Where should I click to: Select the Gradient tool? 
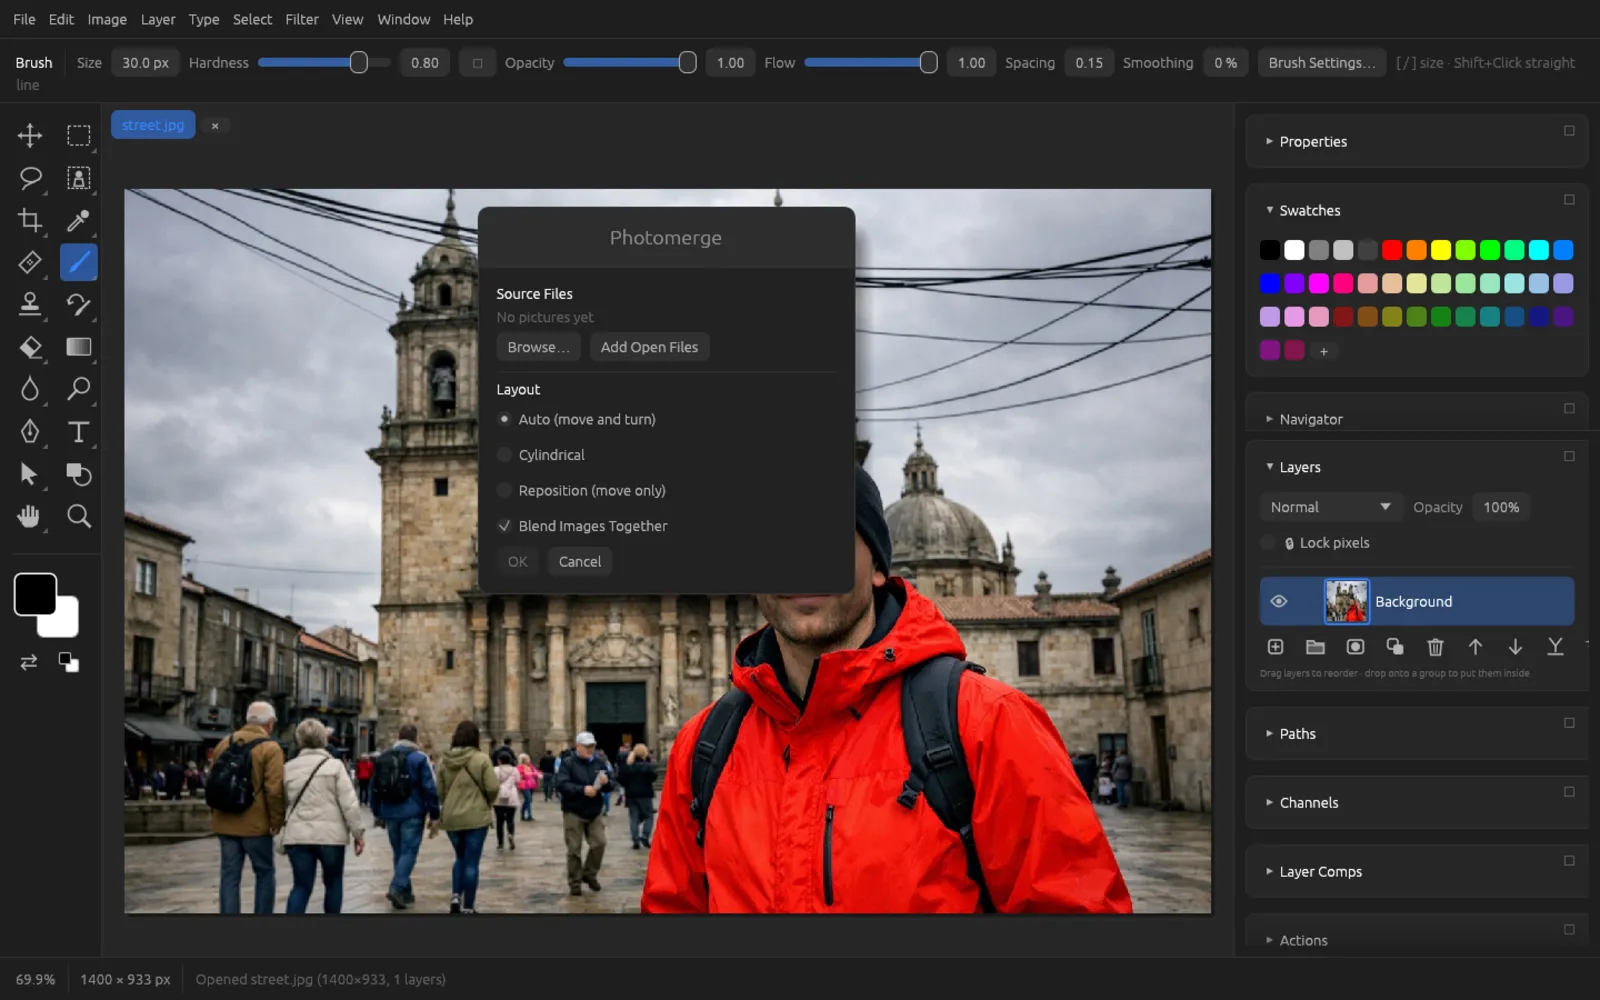[78, 347]
